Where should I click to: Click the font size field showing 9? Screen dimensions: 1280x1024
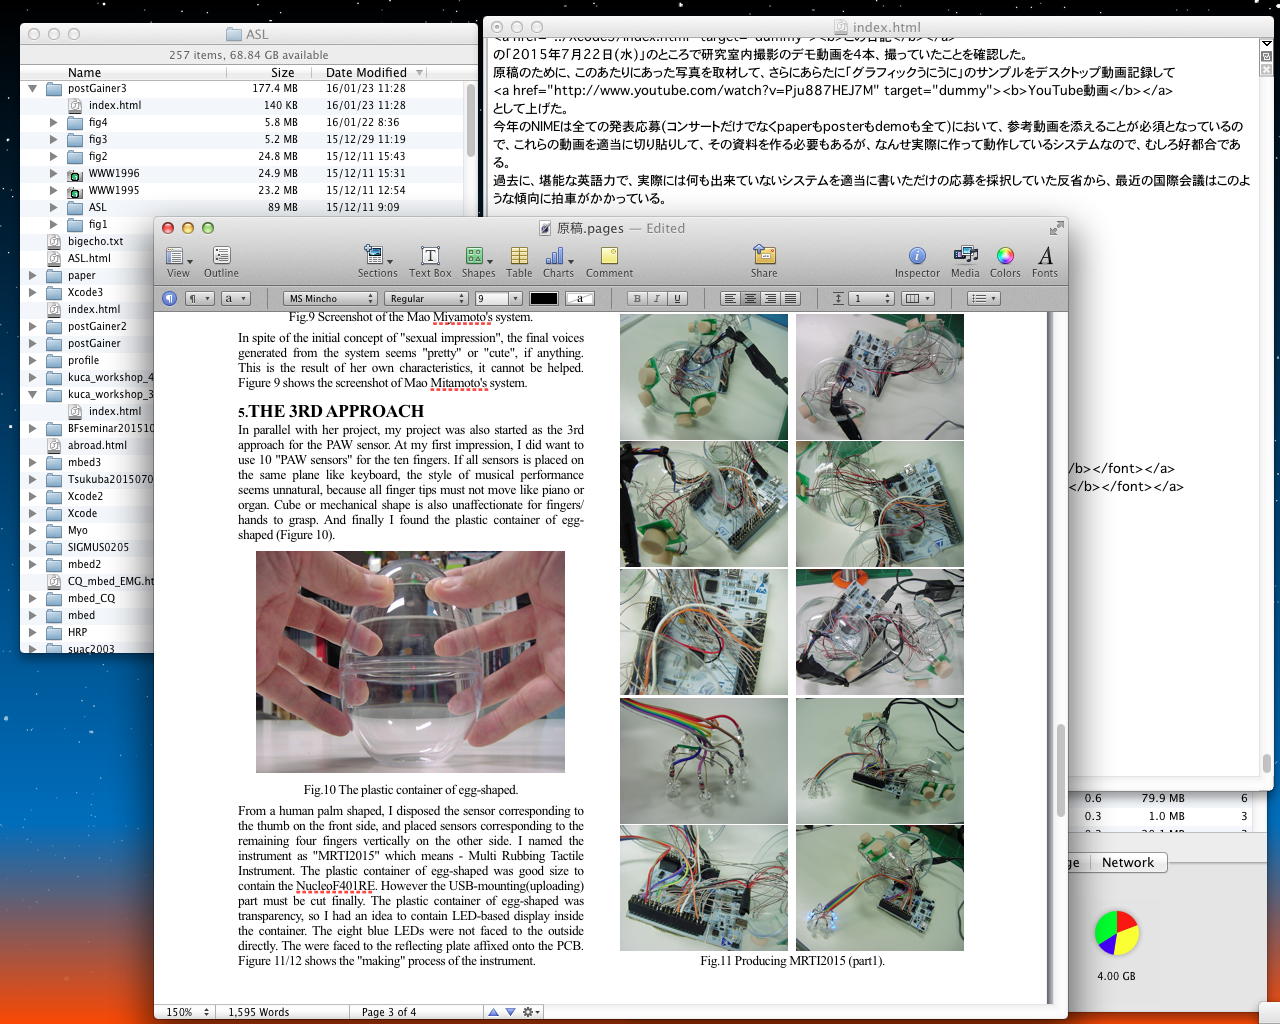492,298
